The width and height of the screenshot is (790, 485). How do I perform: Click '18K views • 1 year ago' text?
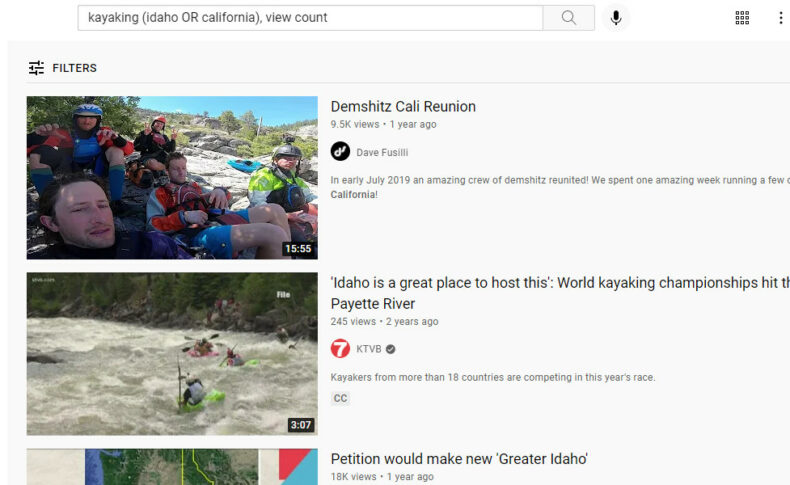382,476
